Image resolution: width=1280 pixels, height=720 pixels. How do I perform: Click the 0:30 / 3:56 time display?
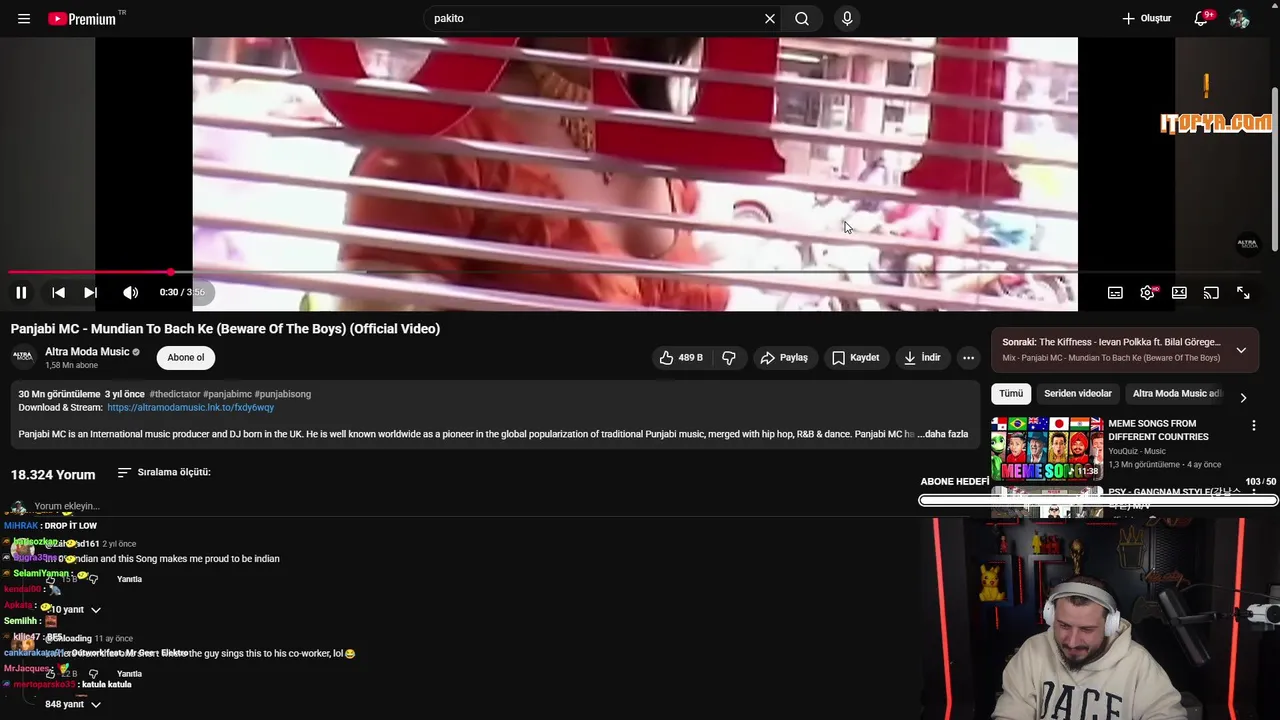pyautogui.click(x=182, y=292)
